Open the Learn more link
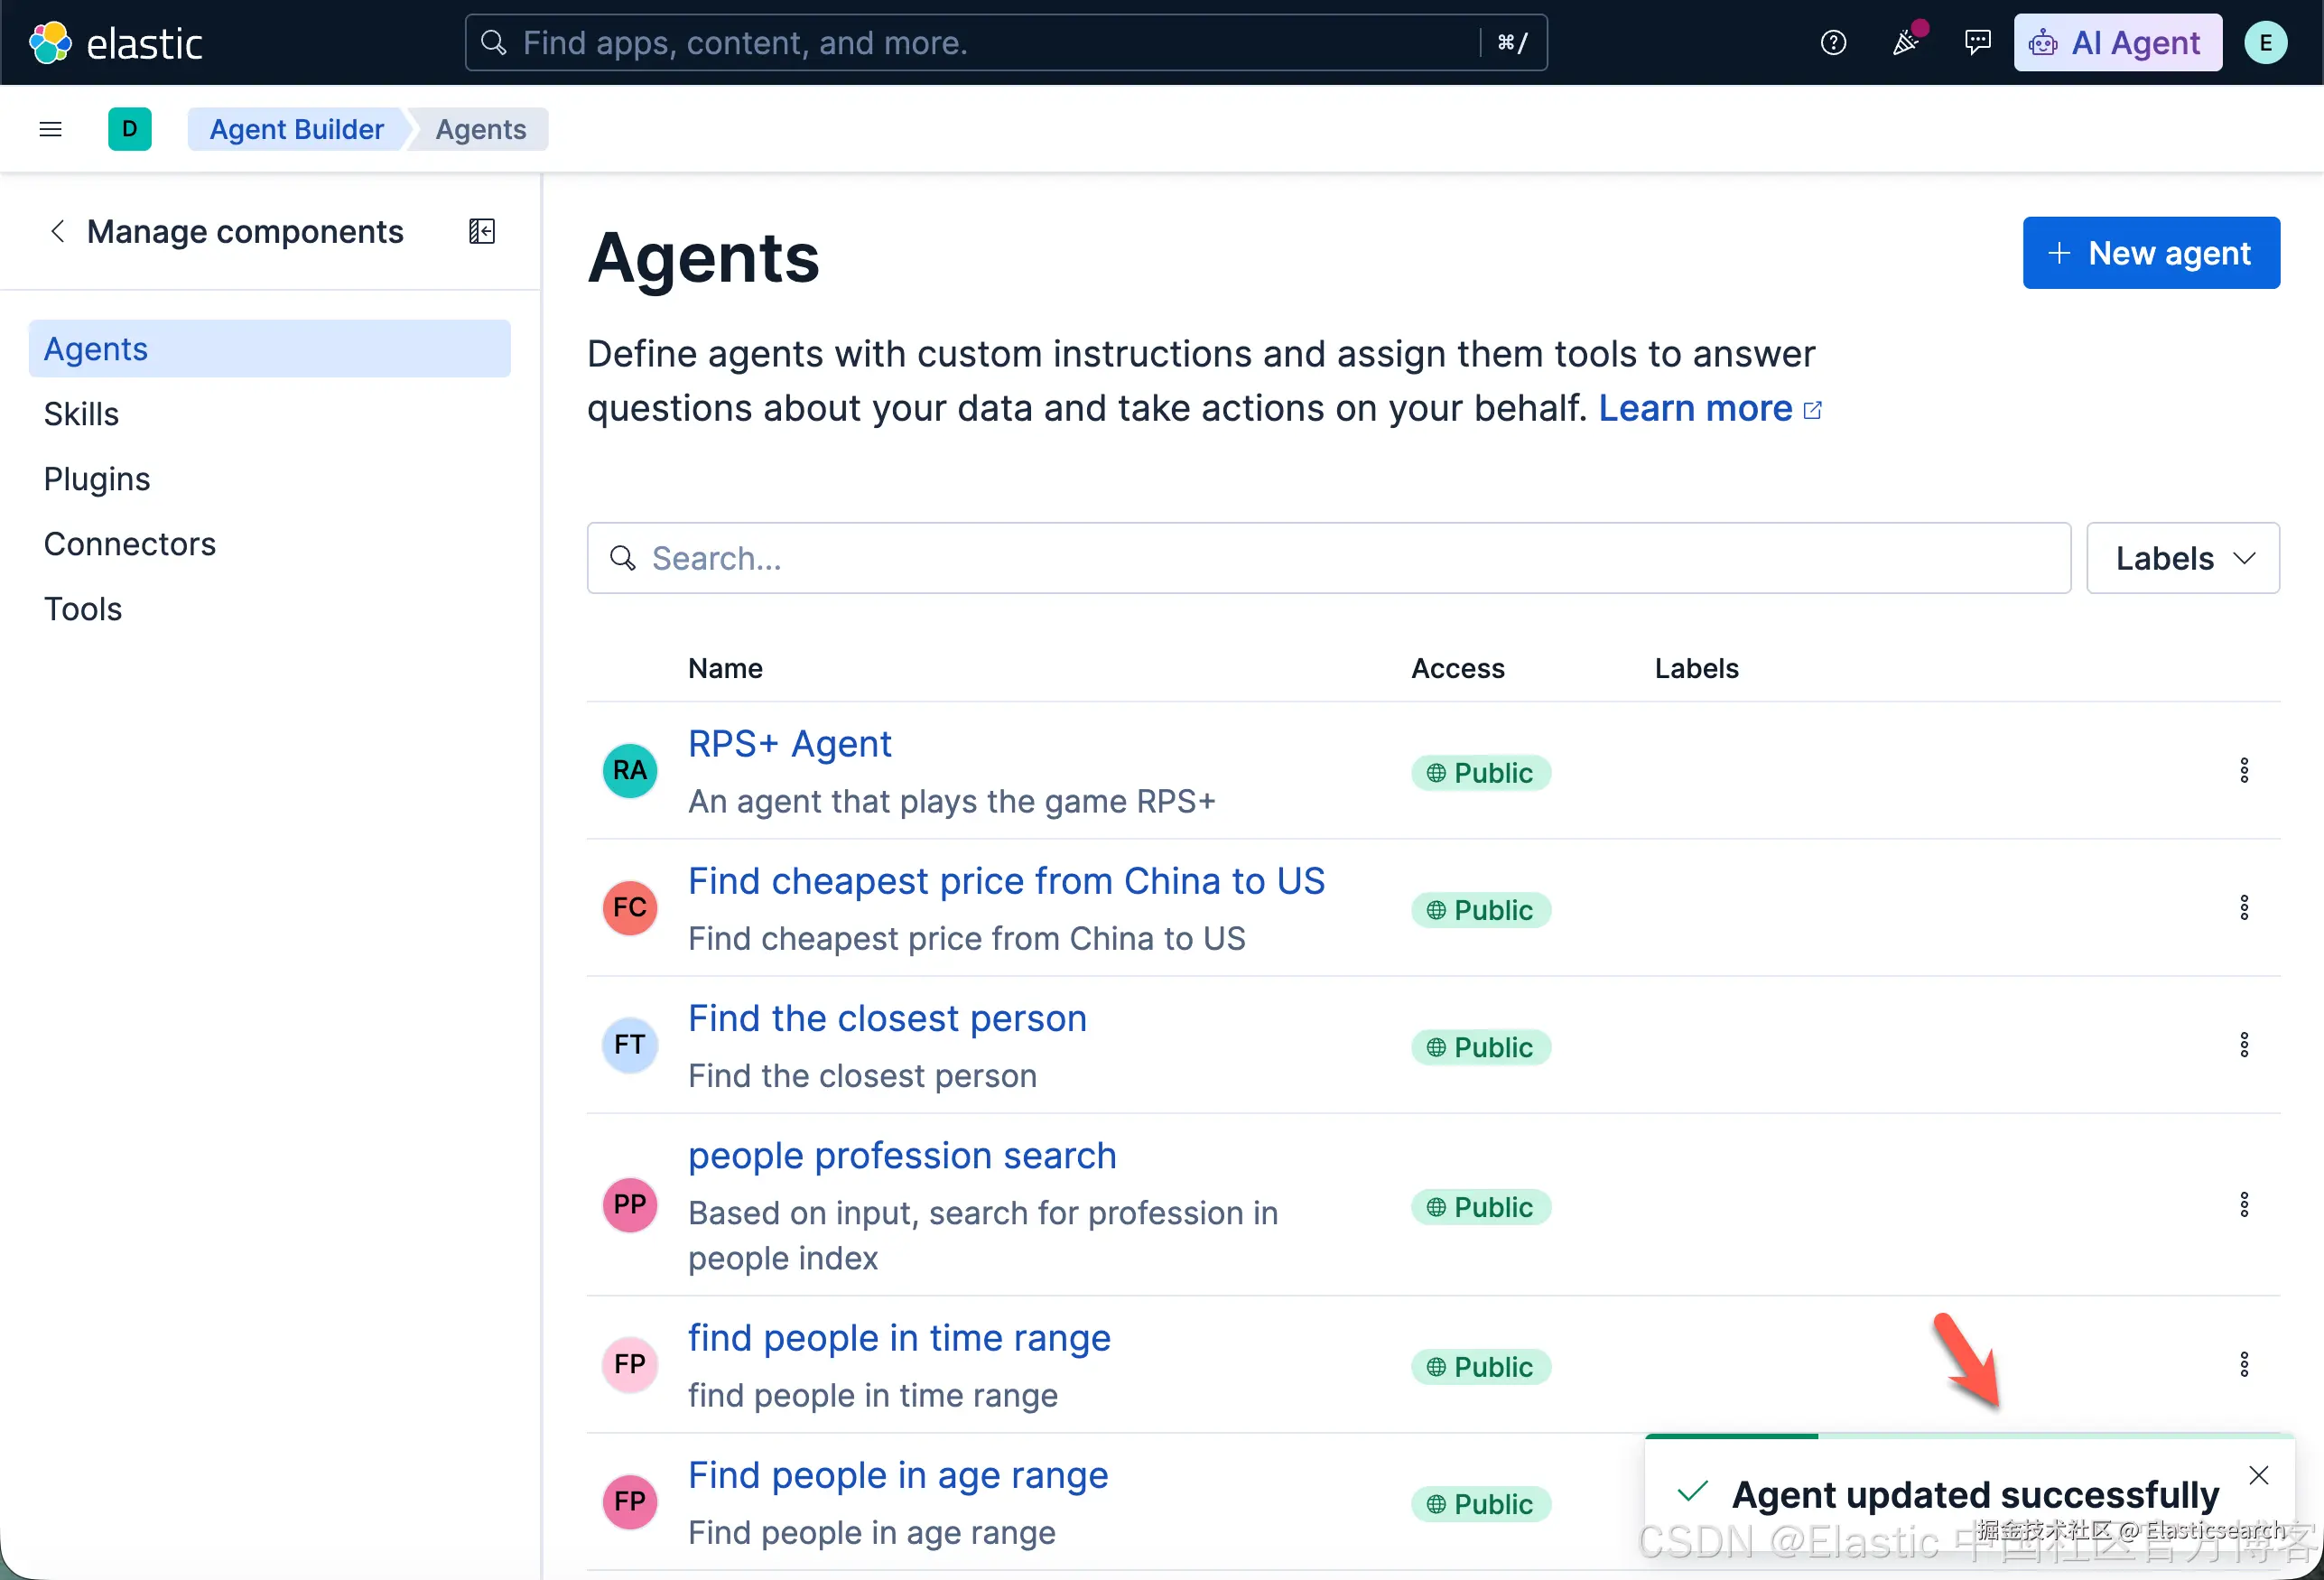The height and width of the screenshot is (1580, 2324). (x=1710, y=408)
